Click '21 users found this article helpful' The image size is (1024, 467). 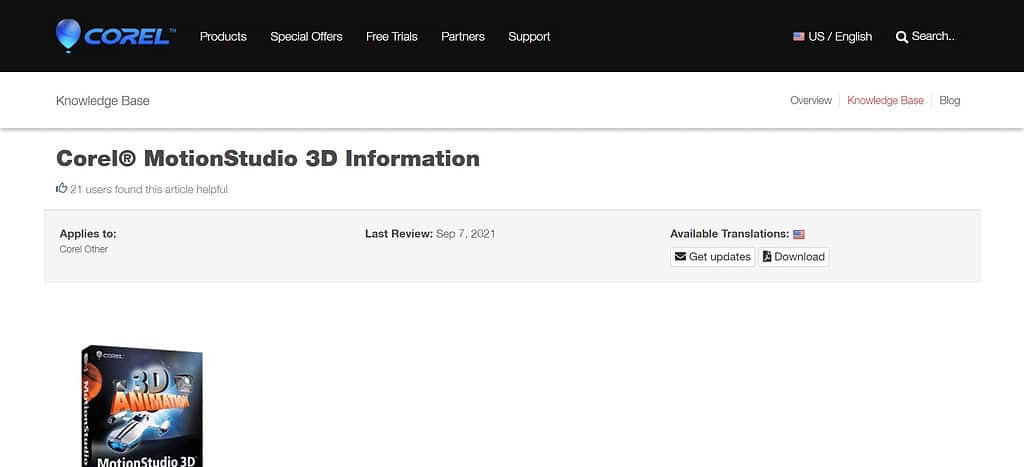point(149,189)
